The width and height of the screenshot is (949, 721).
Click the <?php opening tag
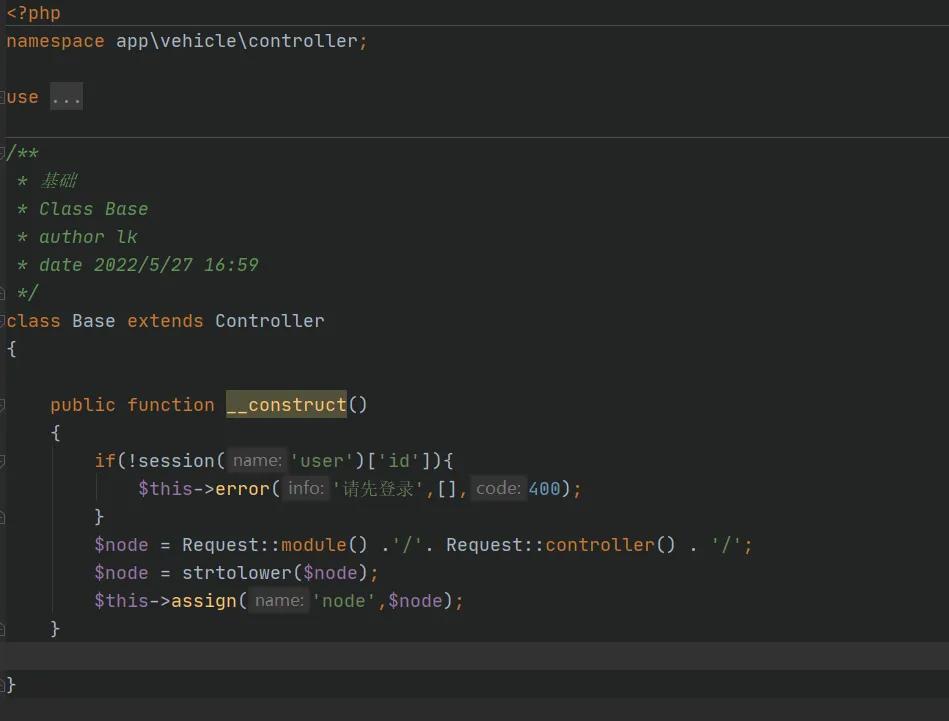click(33, 13)
